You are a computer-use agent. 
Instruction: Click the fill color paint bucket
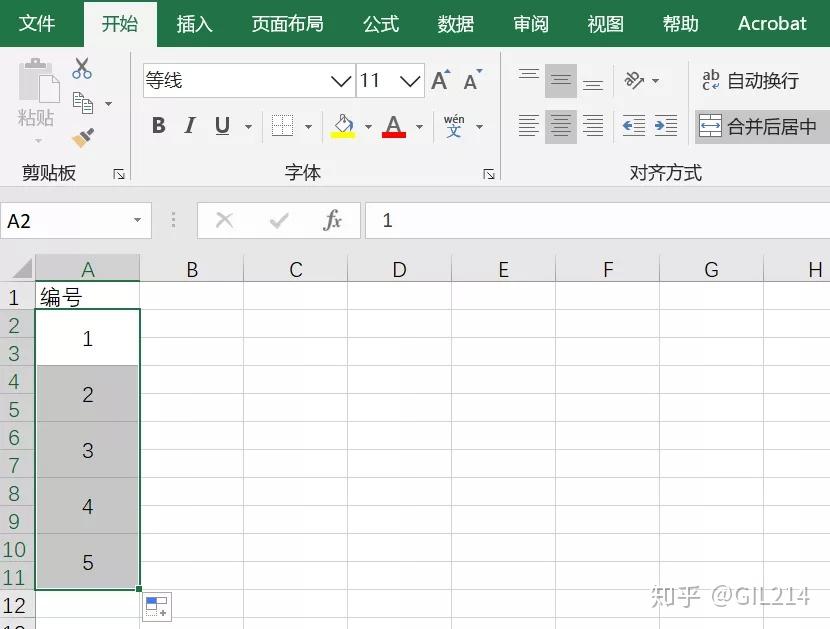coord(343,126)
